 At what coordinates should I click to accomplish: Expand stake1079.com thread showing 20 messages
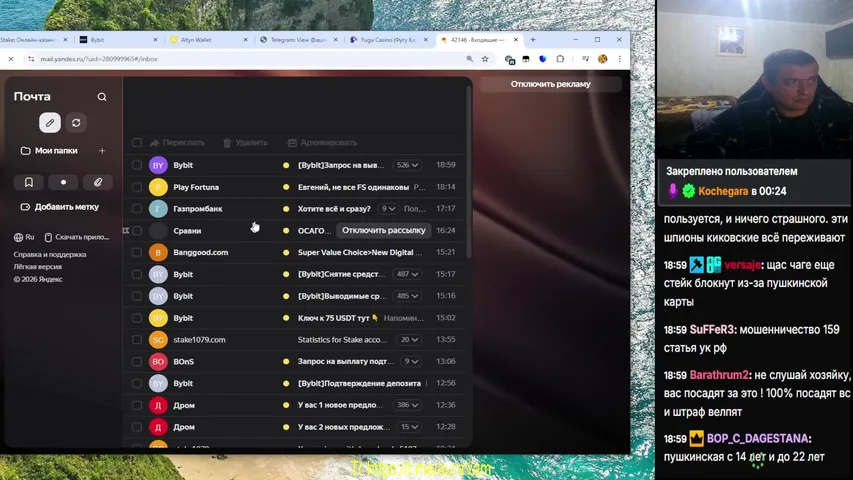[409, 340]
